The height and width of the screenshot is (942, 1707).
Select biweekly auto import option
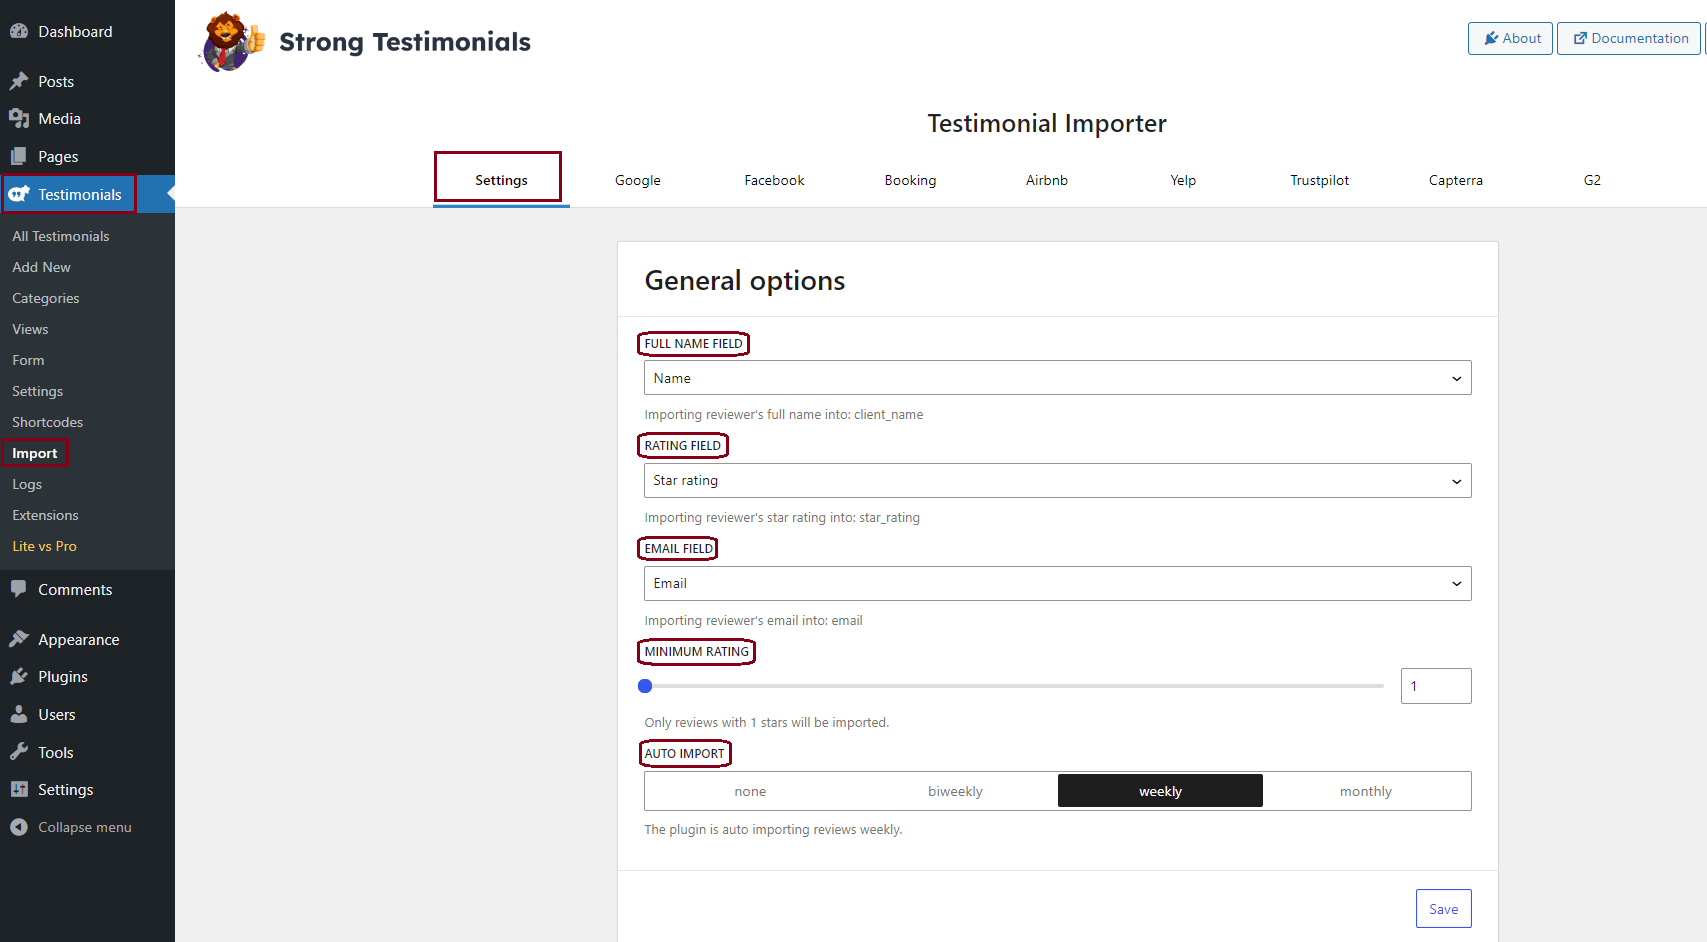click(955, 791)
